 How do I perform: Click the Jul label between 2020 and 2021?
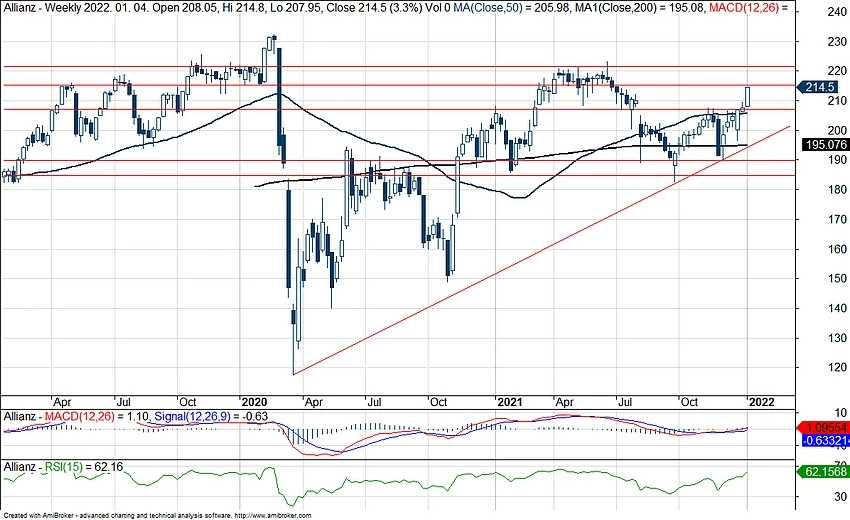pos(374,402)
